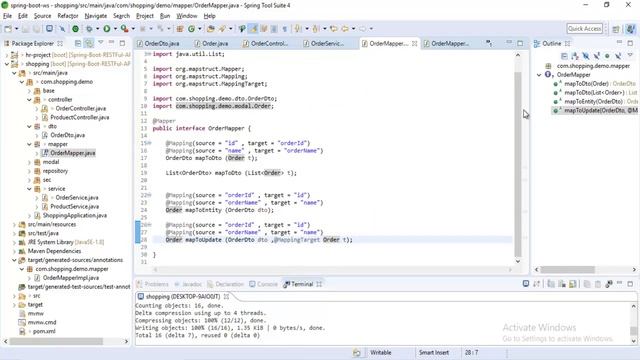Screen dimensions: 640x360
Task: Click the green Boot Dashboard toolbar icon
Action: pos(76,29)
